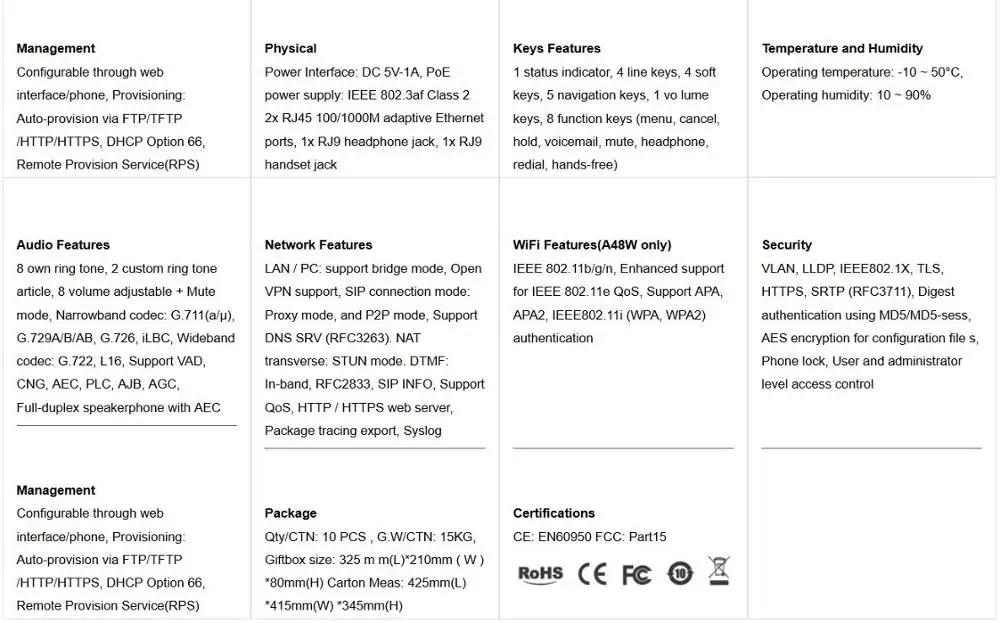Select the Physical heading

coord(290,48)
